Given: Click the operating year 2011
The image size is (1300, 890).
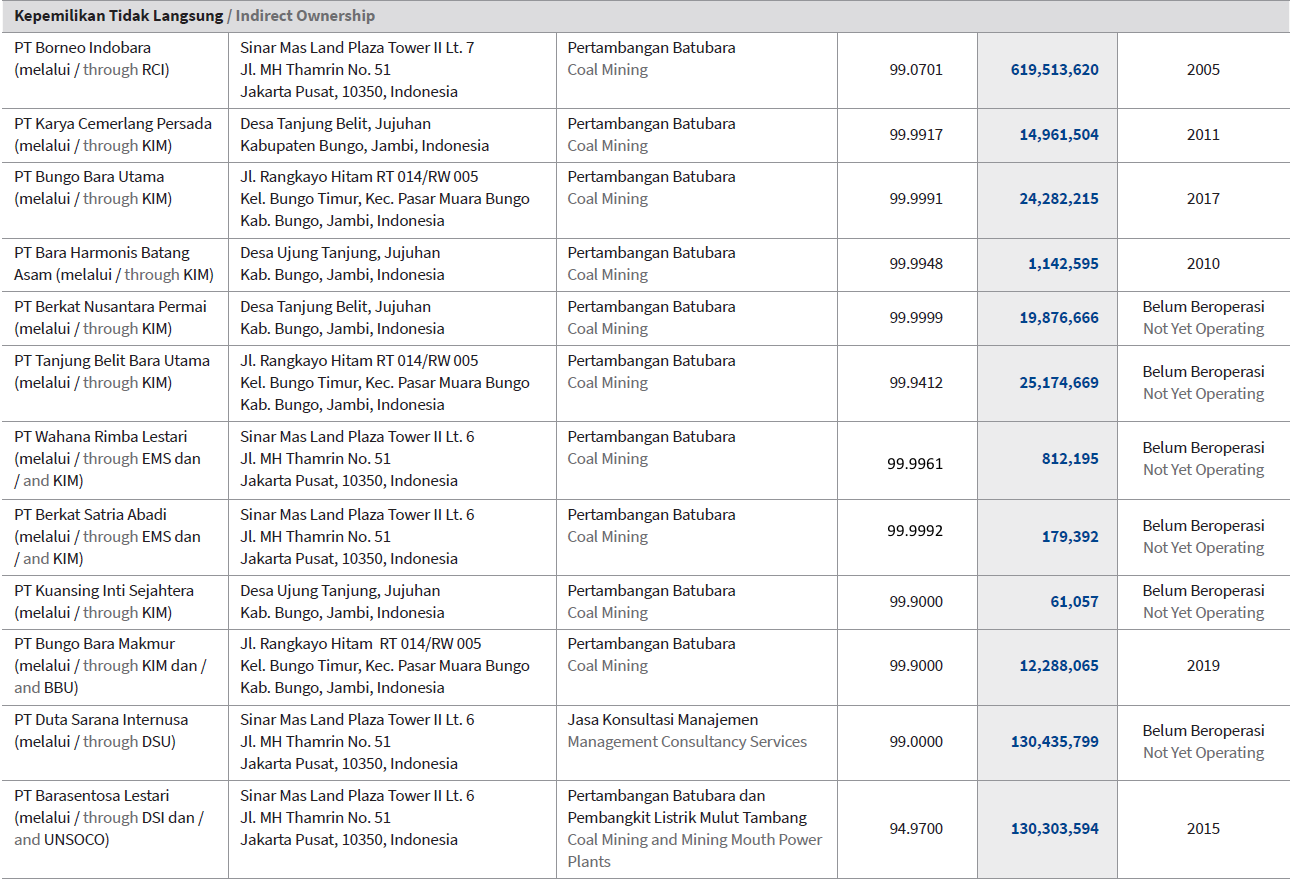Looking at the screenshot, I should point(1203,135).
